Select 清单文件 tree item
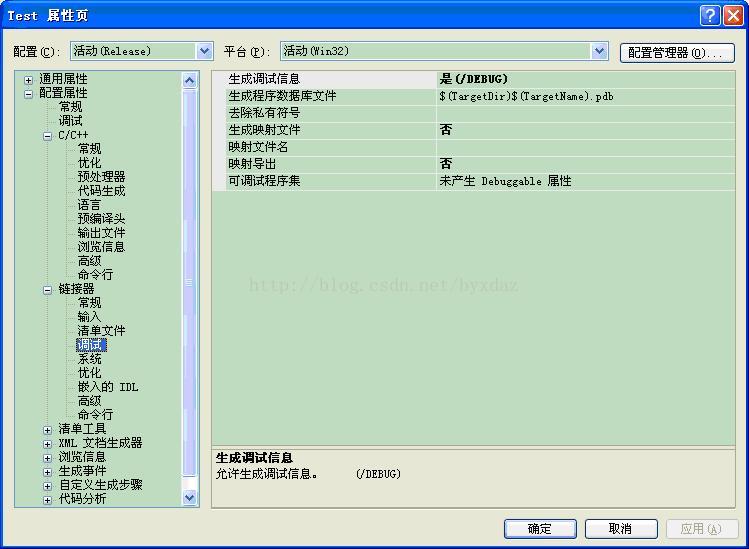The width and height of the screenshot is (749, 549). point(101,331)
